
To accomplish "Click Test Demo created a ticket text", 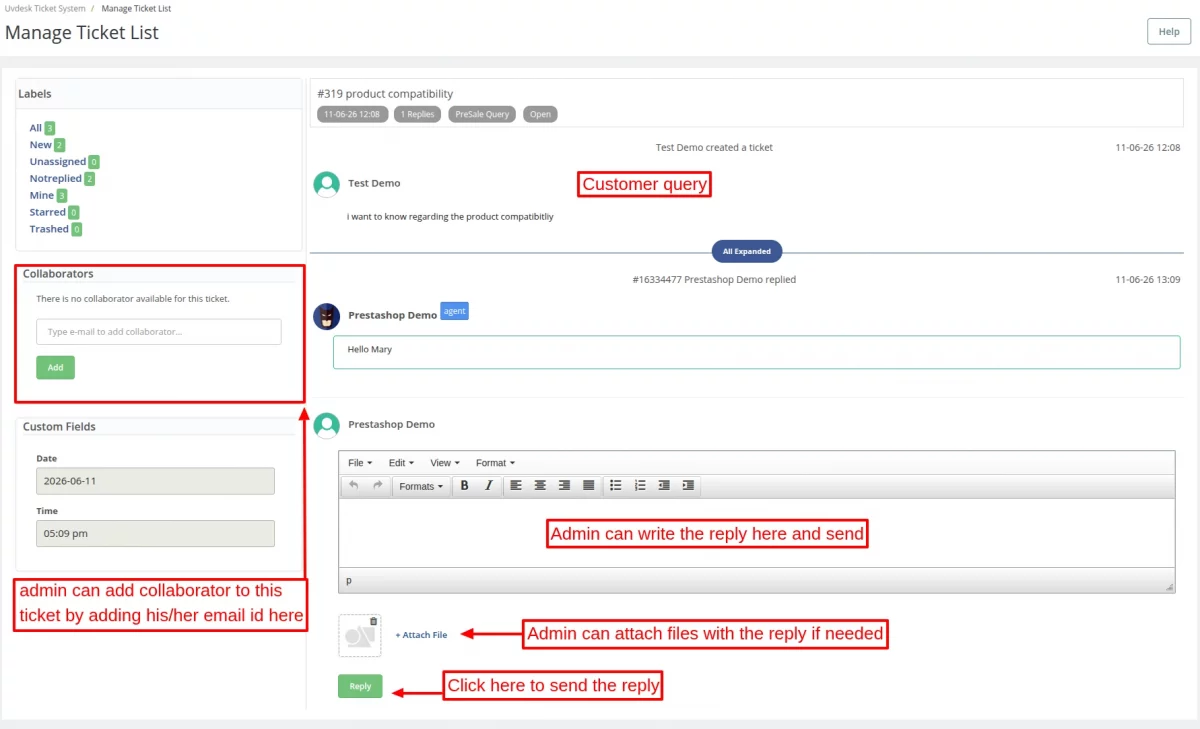I will click(x=714, y=147).
